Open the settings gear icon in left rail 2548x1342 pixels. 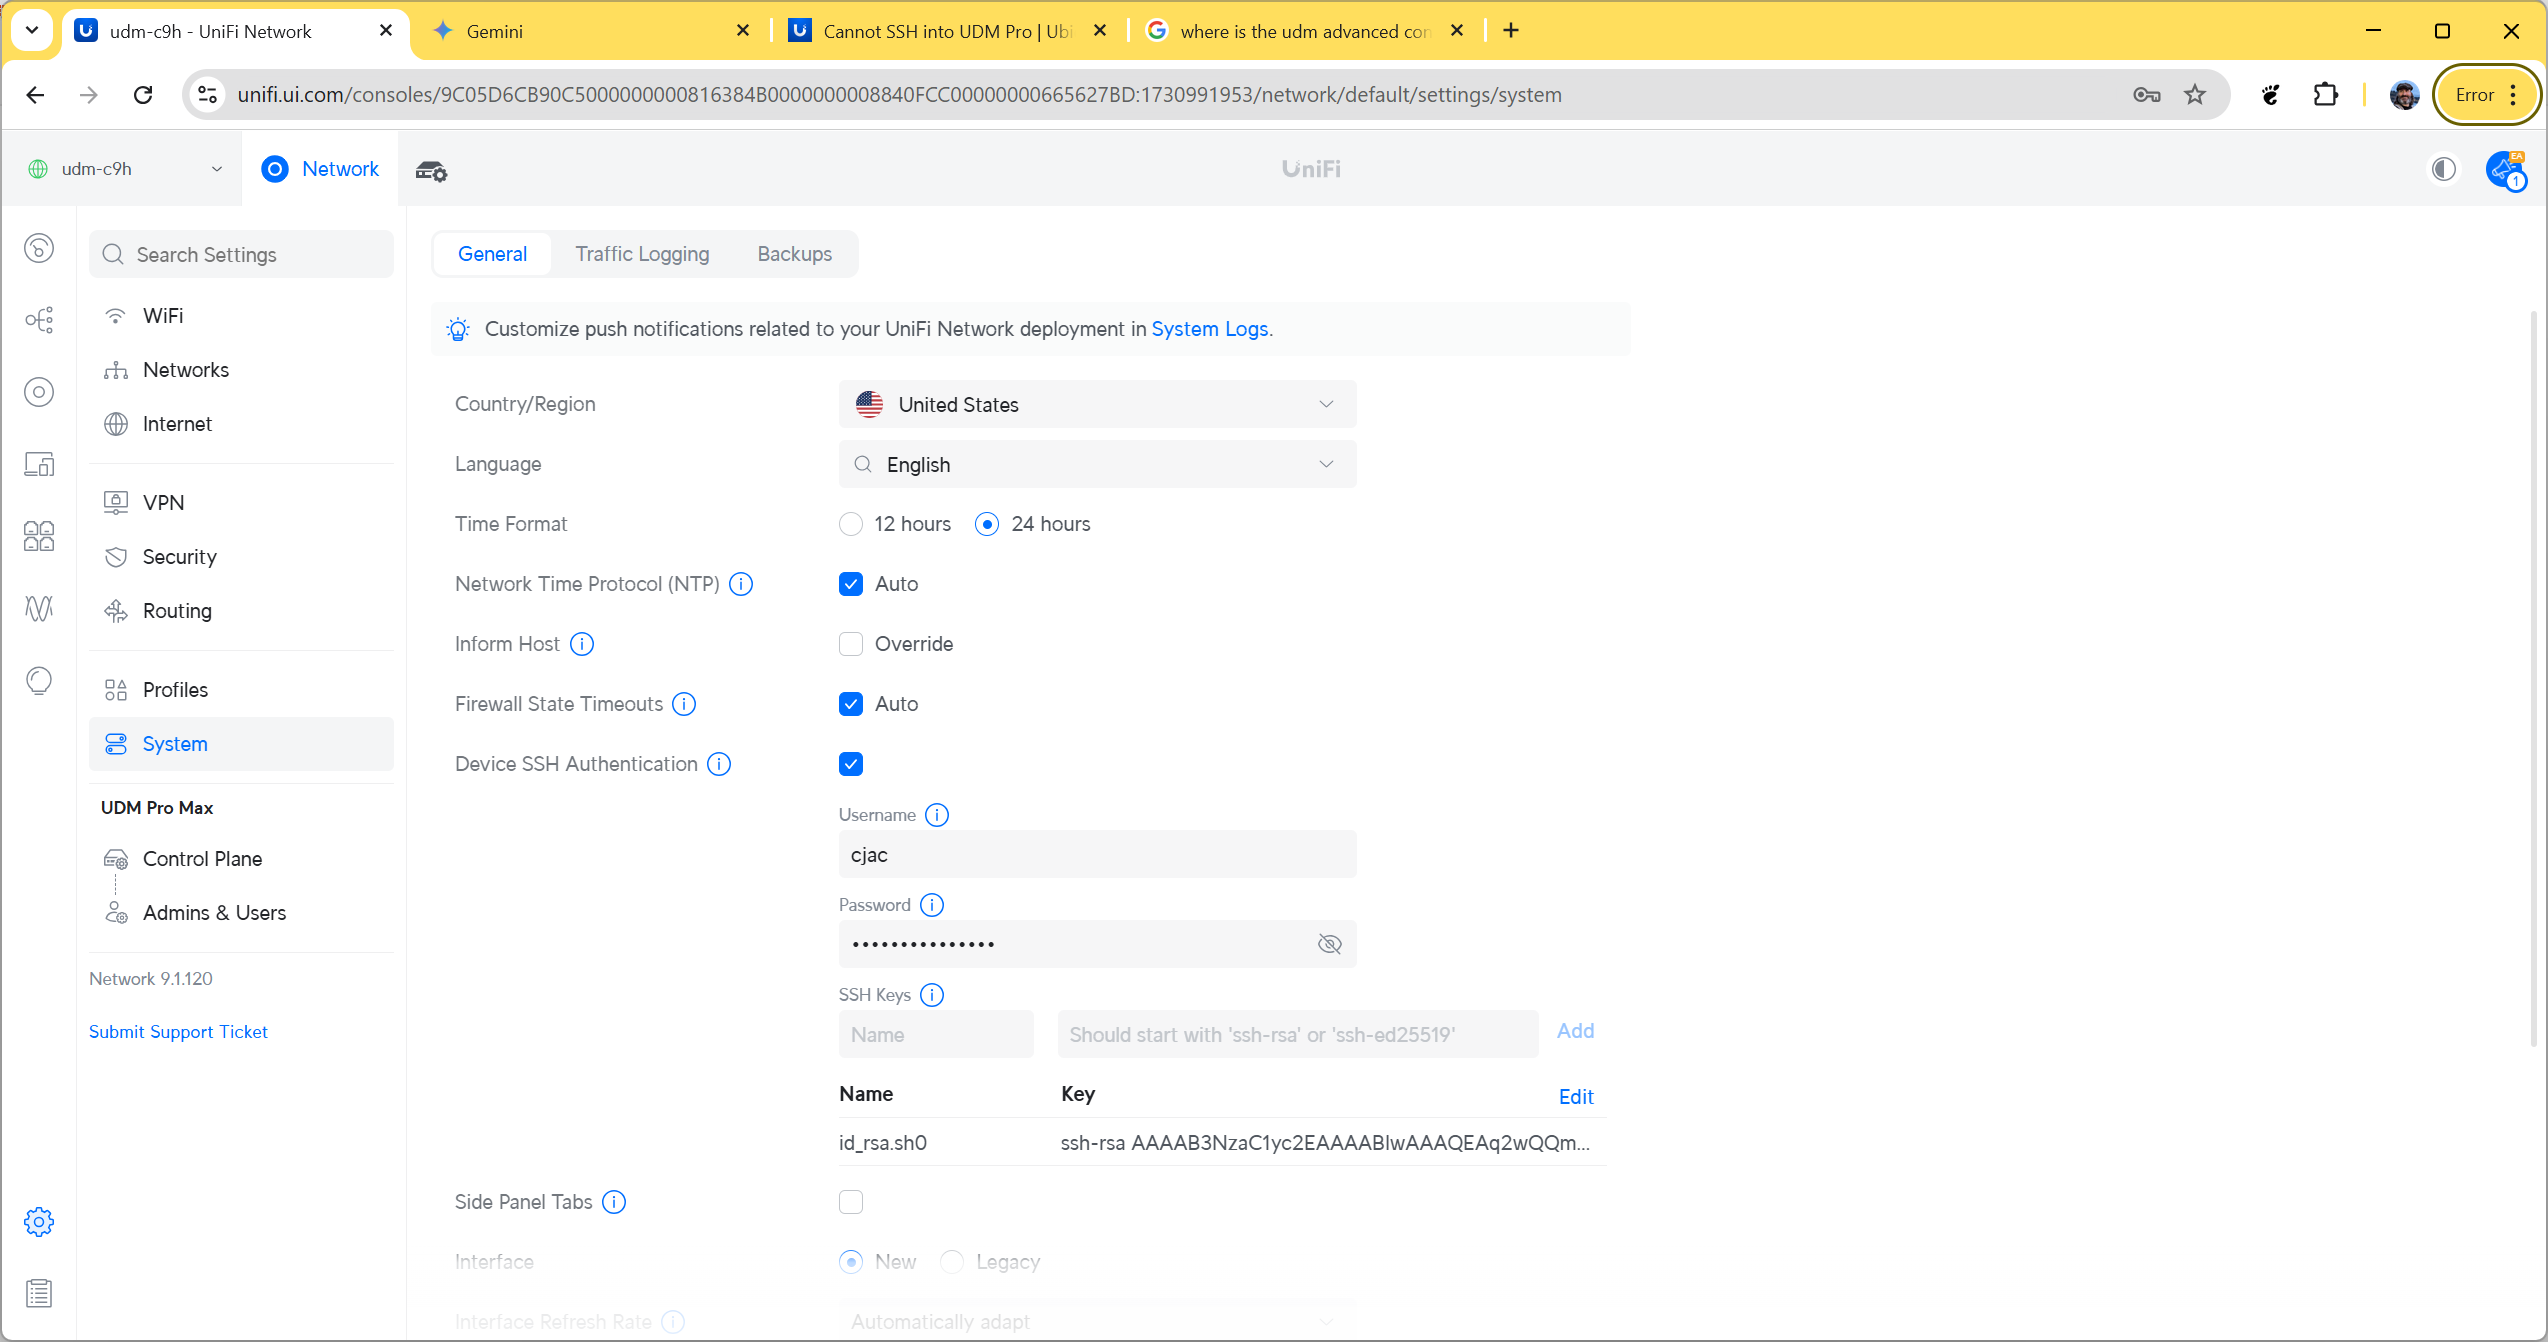pos(39,1222)
